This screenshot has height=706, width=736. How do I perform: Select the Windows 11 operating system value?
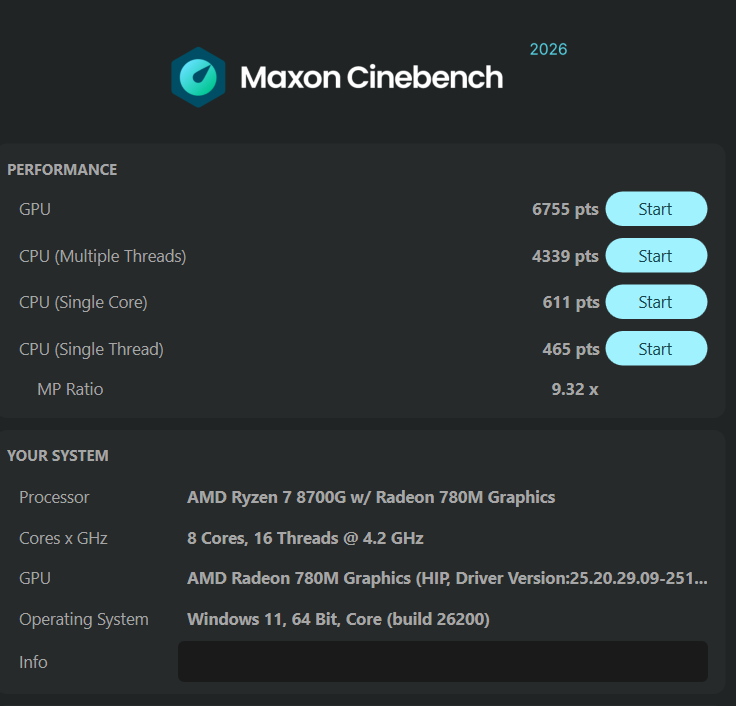tap(338, 619)
